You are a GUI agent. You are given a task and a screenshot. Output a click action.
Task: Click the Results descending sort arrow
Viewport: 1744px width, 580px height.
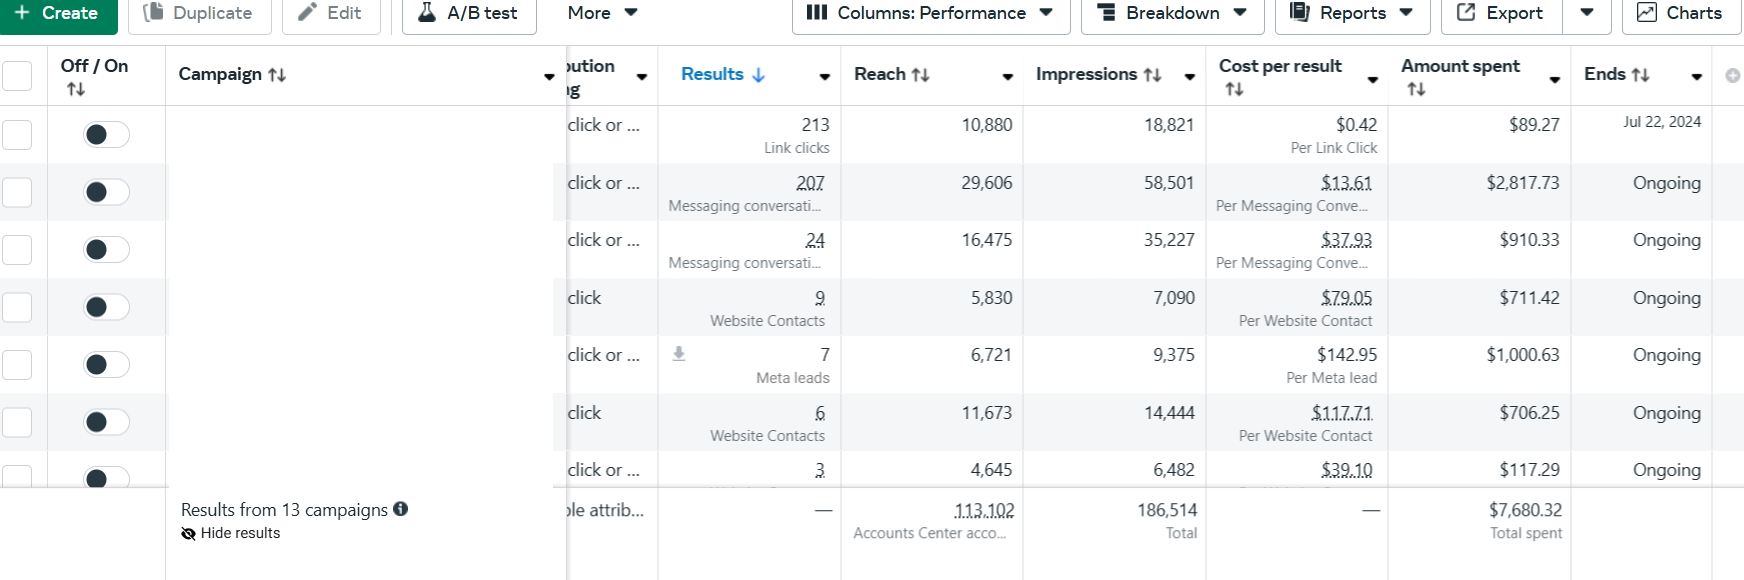tap(758, 75)
